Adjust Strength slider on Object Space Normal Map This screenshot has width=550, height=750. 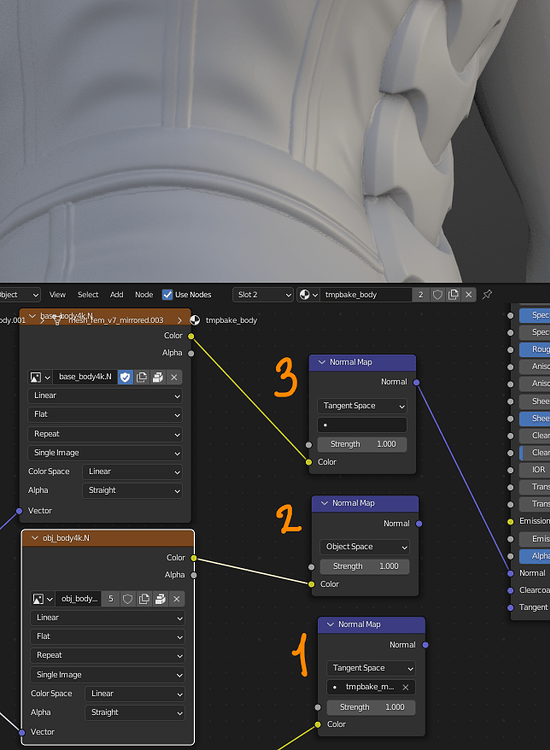point(364,566)
